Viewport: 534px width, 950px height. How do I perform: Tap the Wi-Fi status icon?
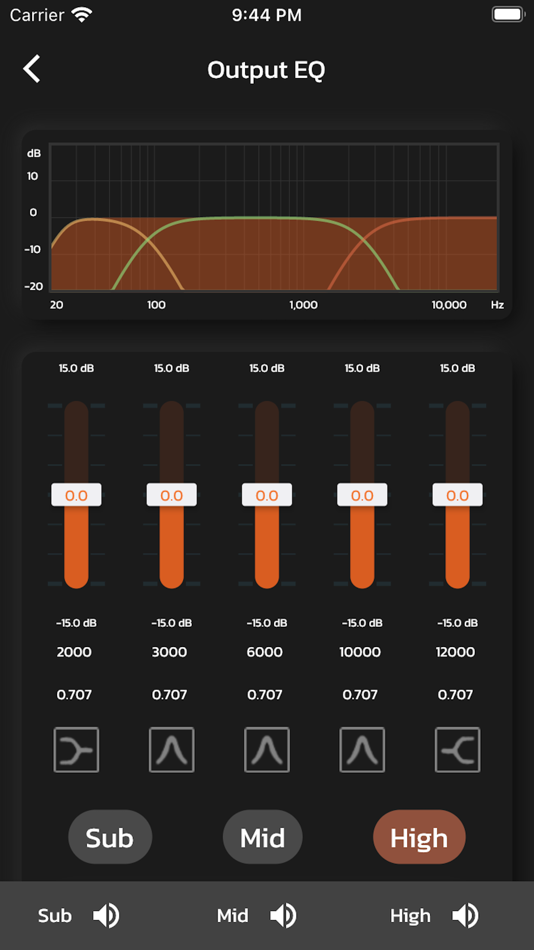(81, 15)
